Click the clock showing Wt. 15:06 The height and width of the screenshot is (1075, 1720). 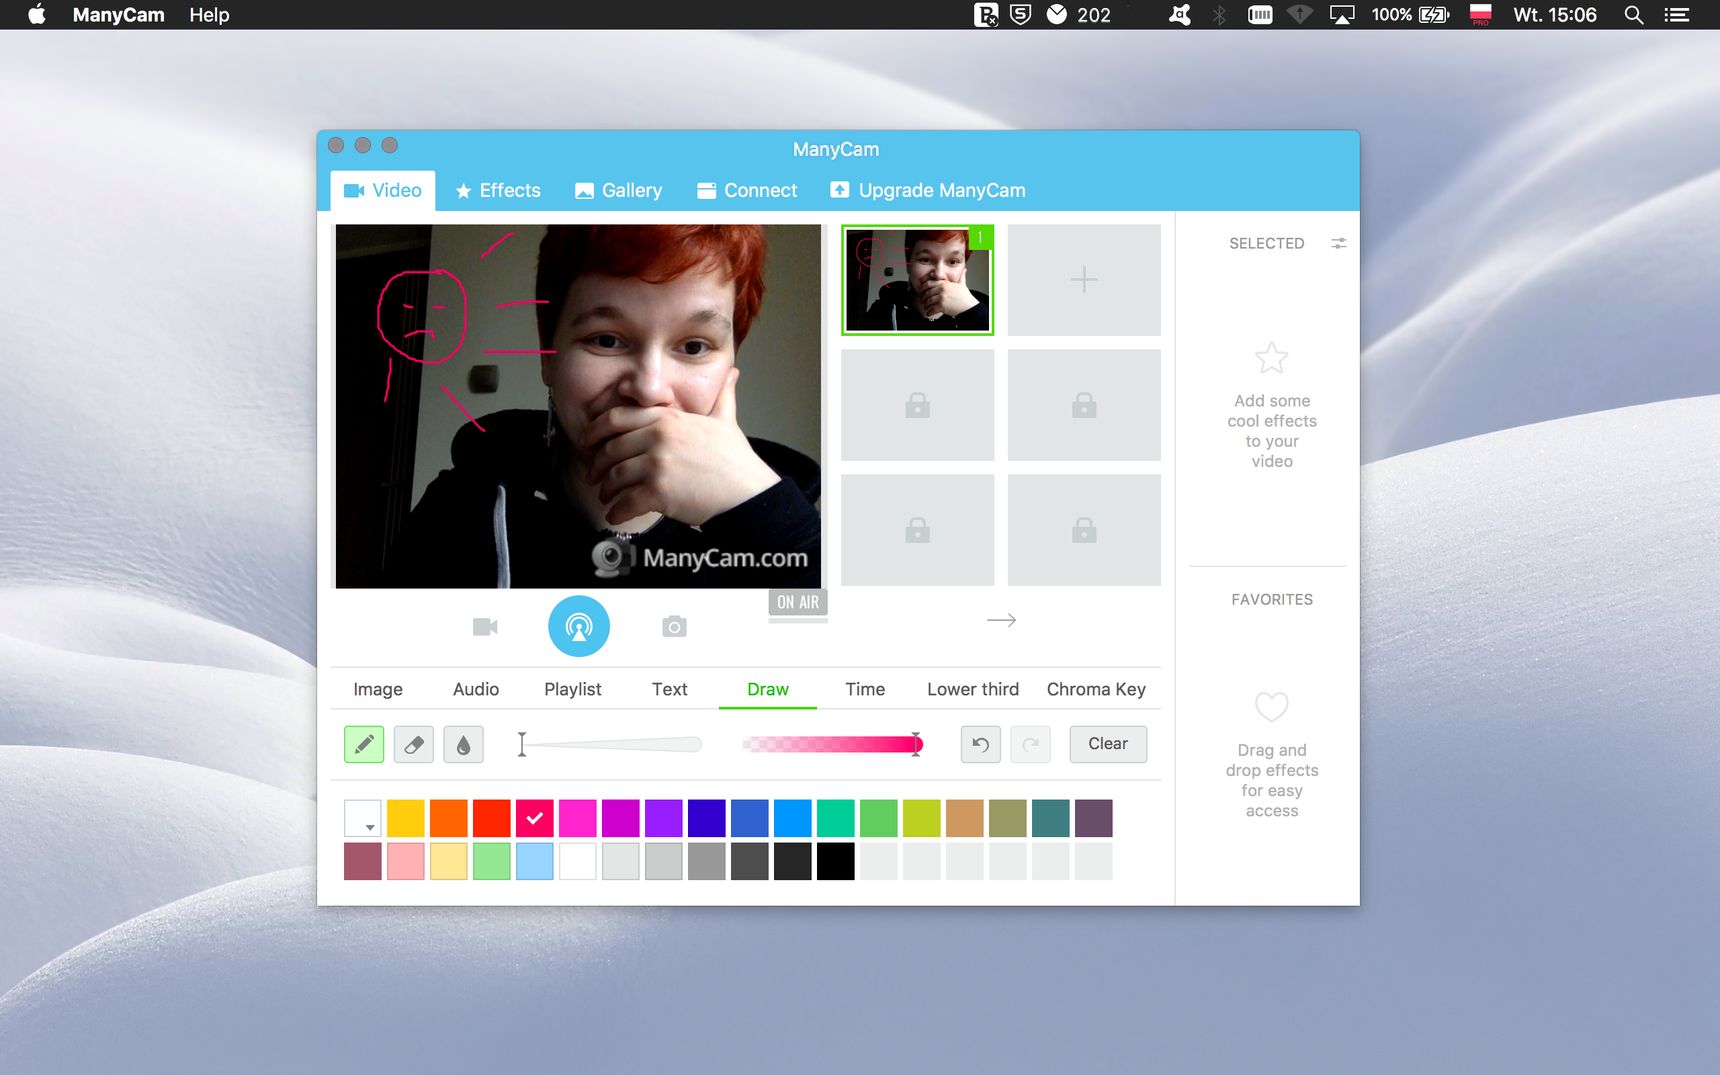coord(1555,15)
